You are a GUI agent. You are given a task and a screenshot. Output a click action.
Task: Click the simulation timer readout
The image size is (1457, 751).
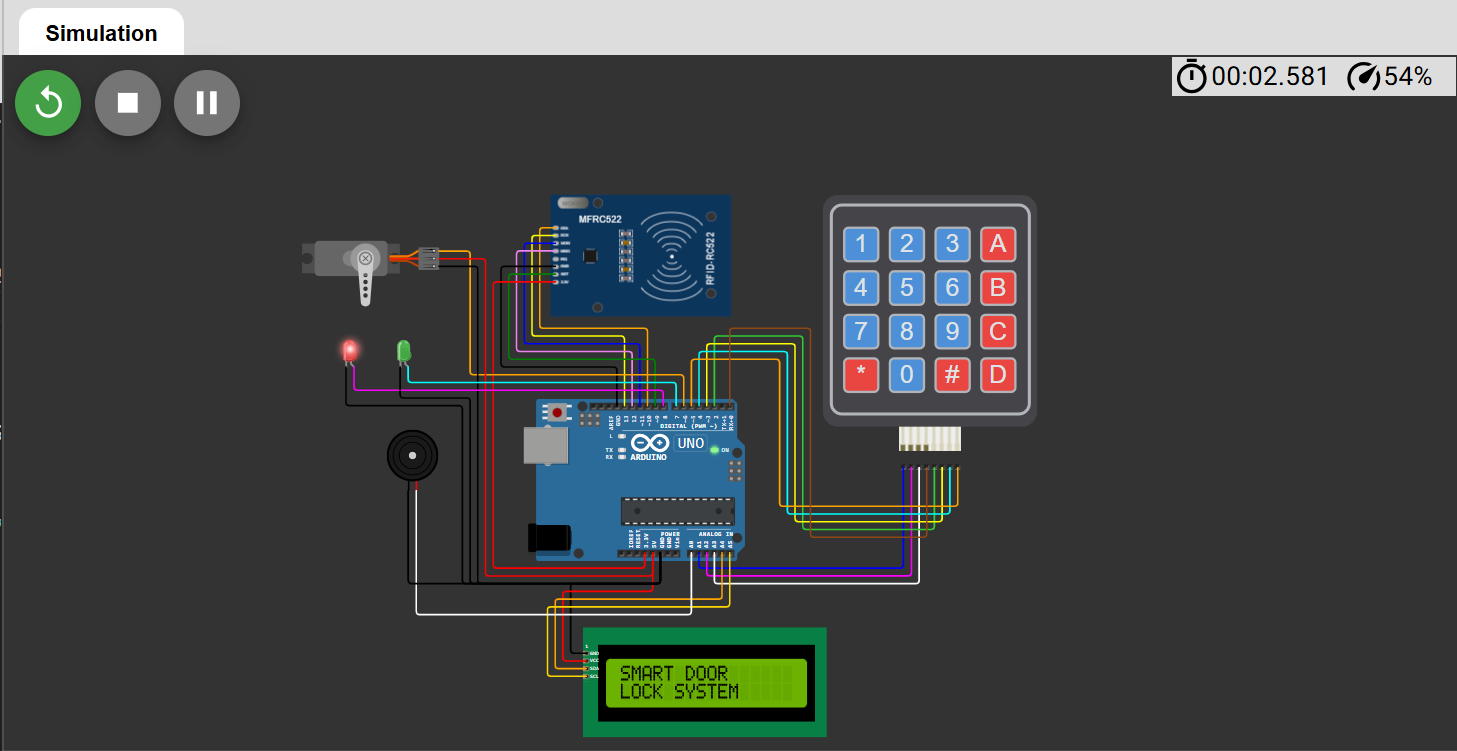(1253, 77)
